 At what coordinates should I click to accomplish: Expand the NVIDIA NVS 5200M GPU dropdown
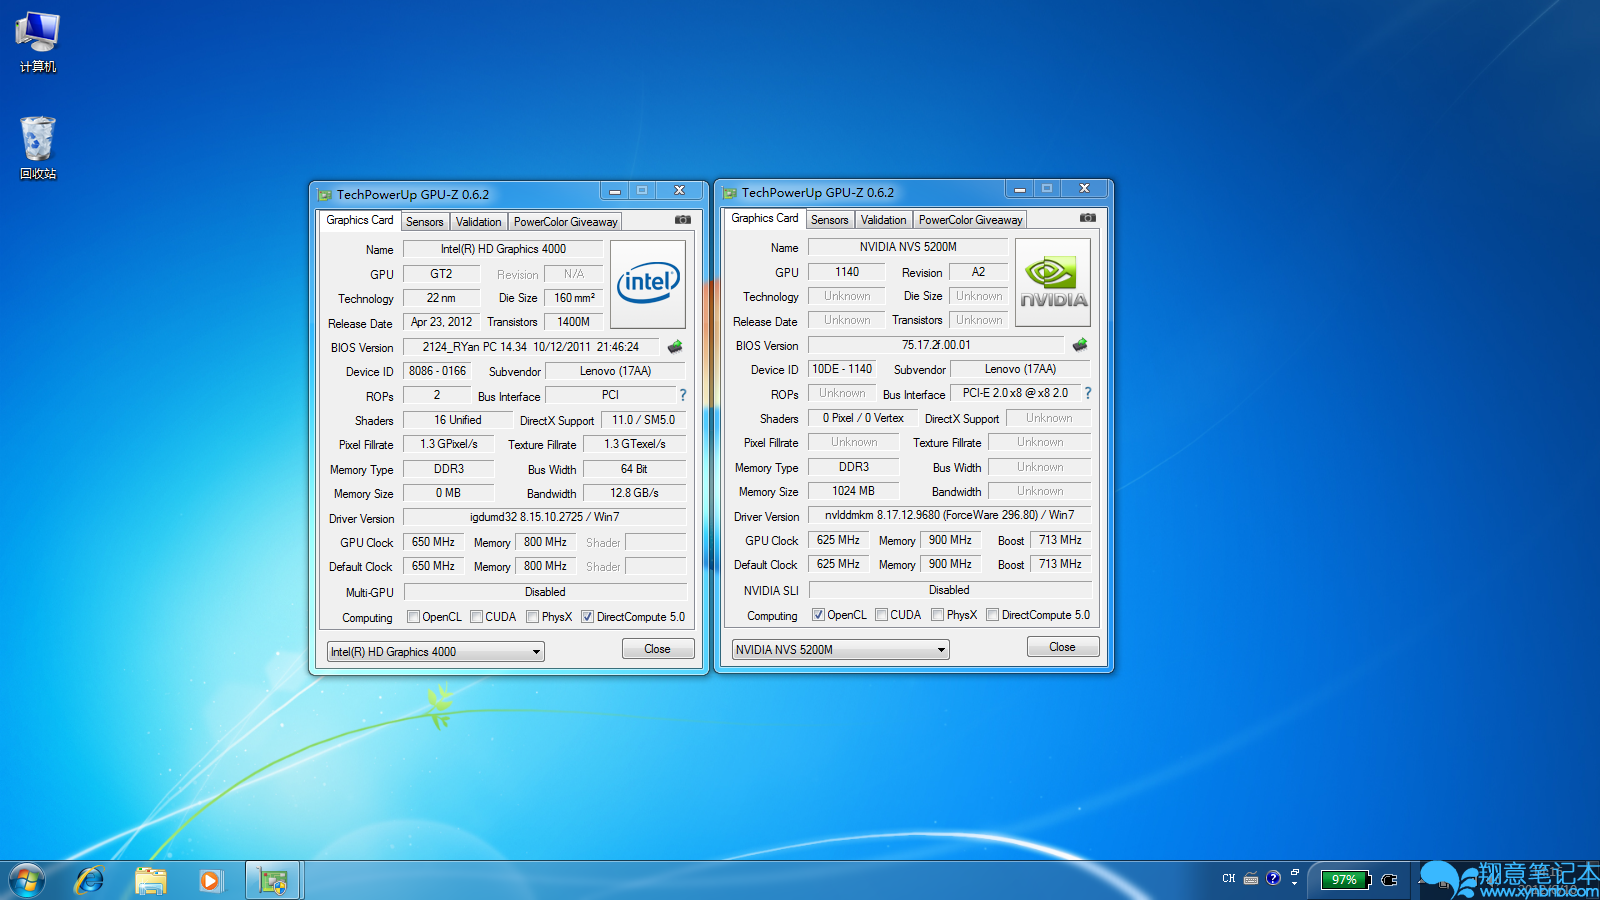841,650
